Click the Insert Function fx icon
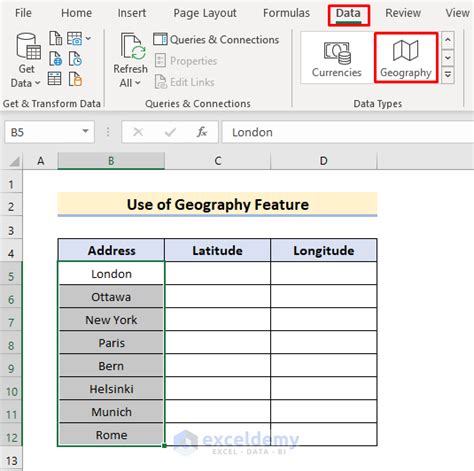The image size is (474, 471). (x=202, y=132)
